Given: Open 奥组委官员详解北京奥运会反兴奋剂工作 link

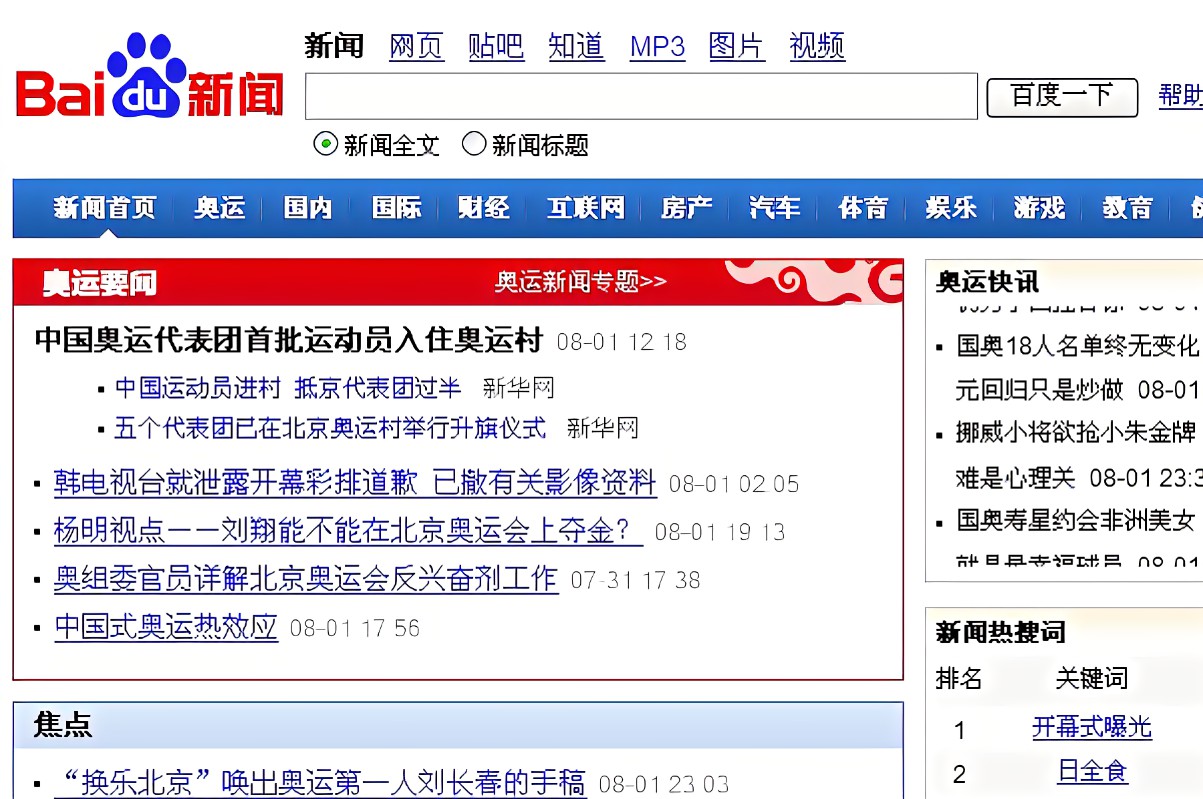Looking at the screenshot, I should point(306,579).
